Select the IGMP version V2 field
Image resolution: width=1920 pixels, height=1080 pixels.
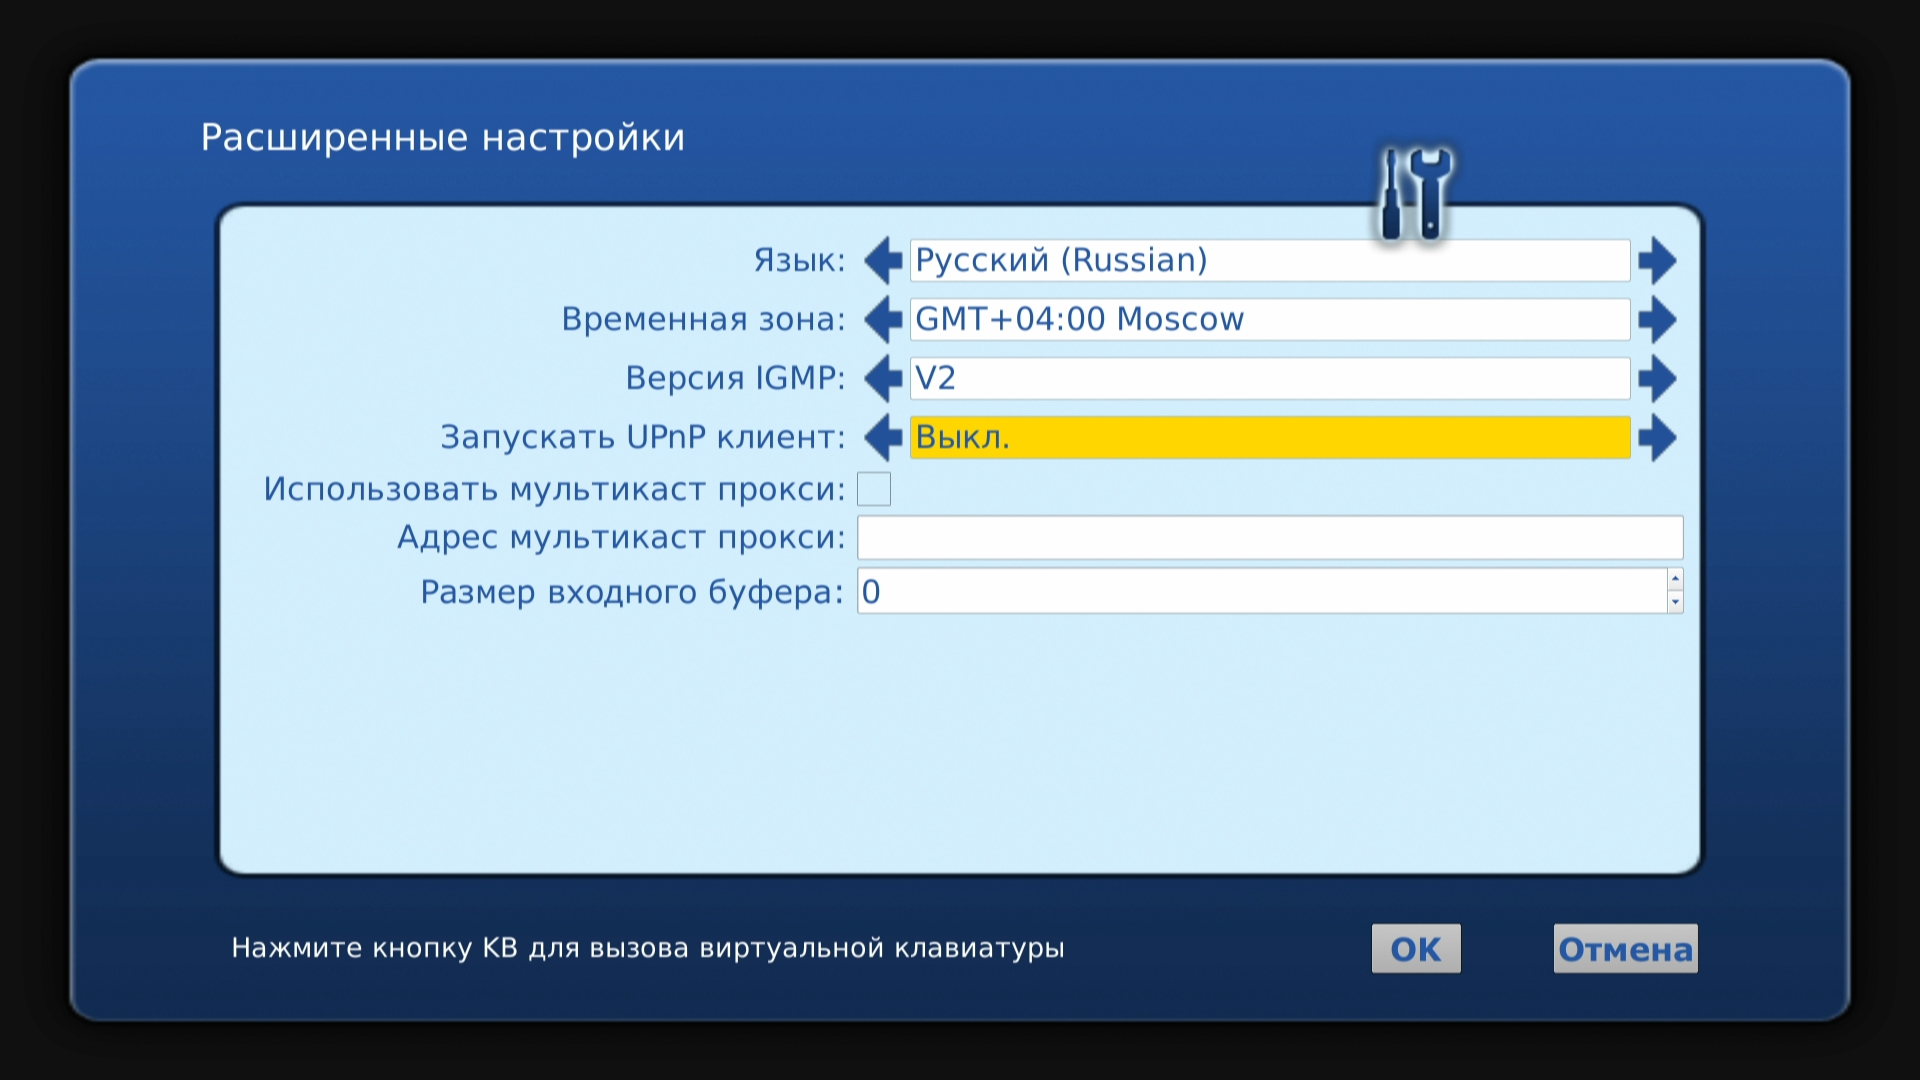1269,379
